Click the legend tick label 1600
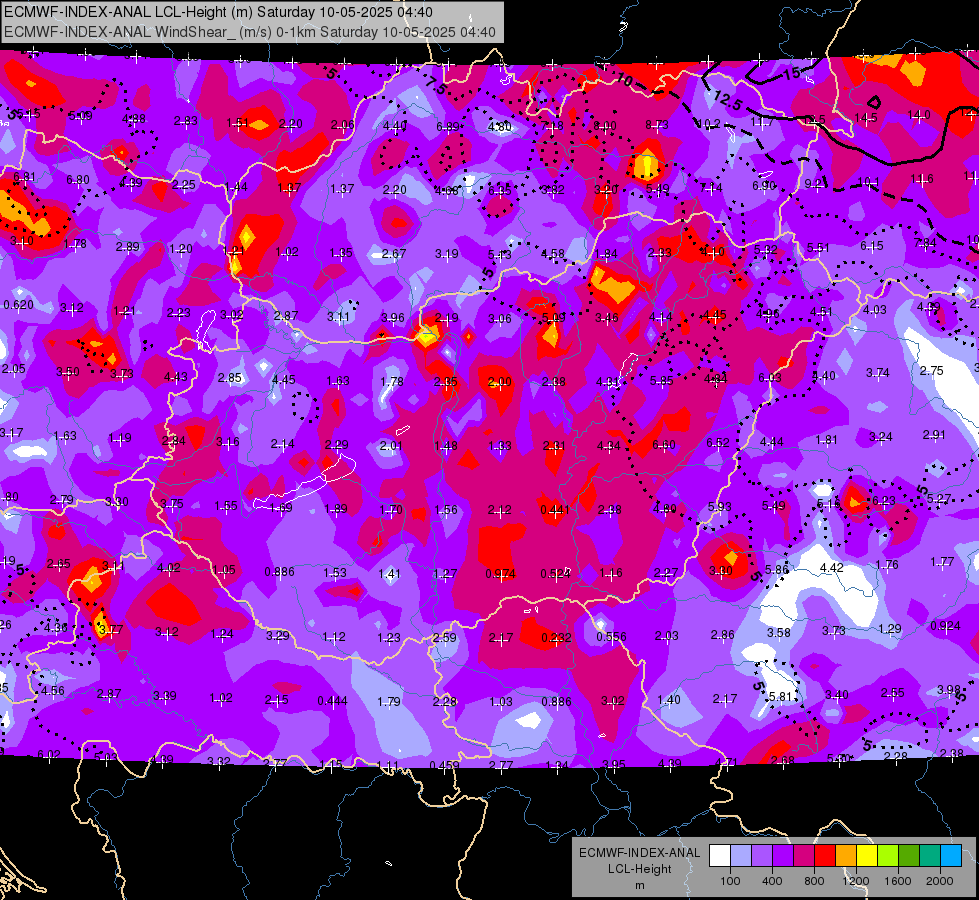 point(898,881)
